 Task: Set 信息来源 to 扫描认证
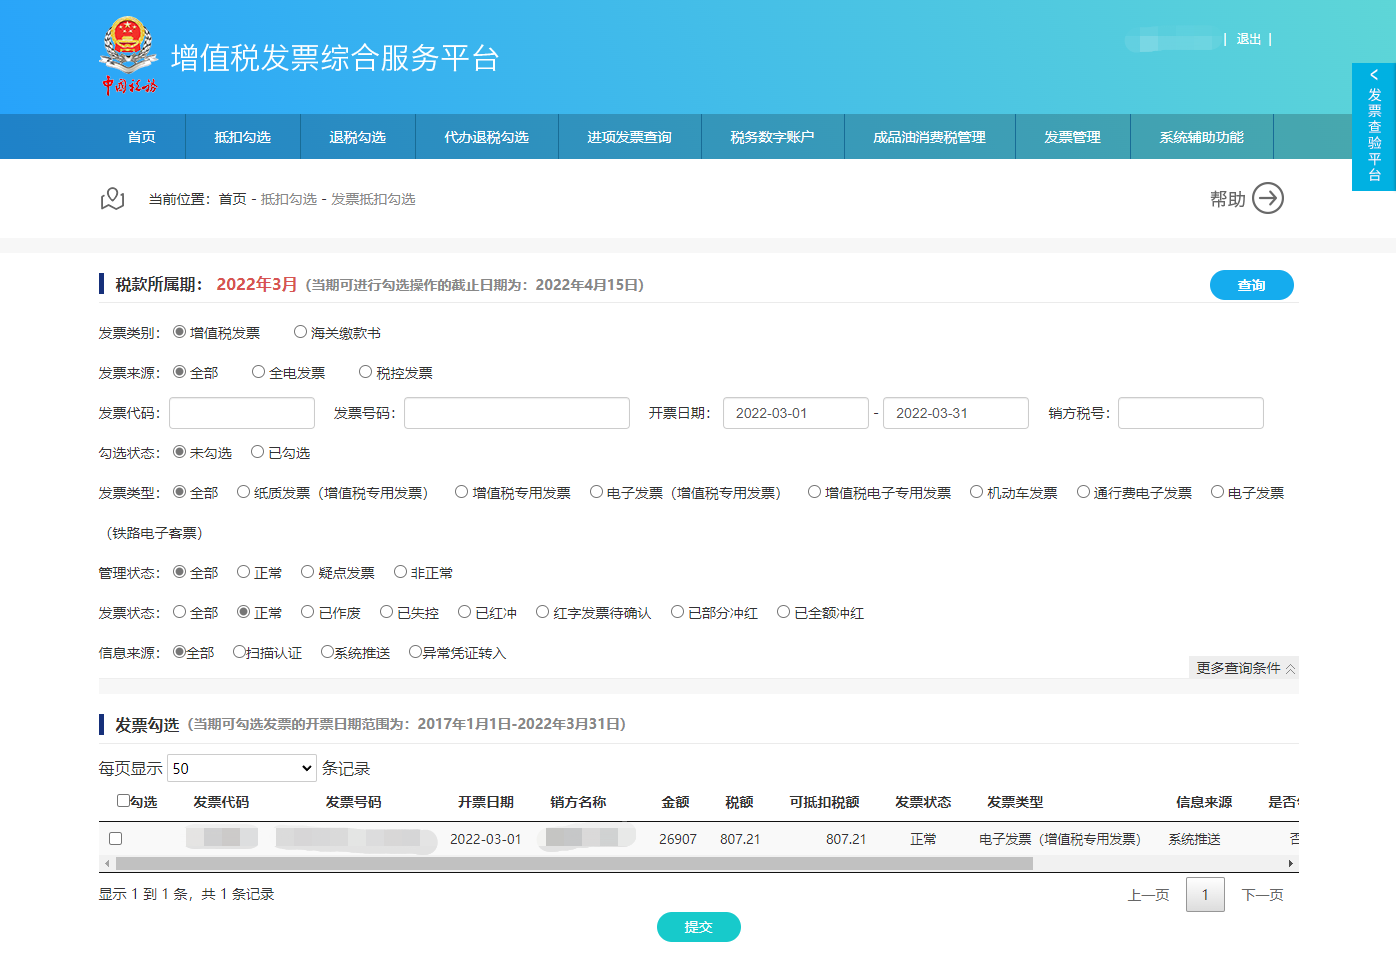[x=239, y=652]
